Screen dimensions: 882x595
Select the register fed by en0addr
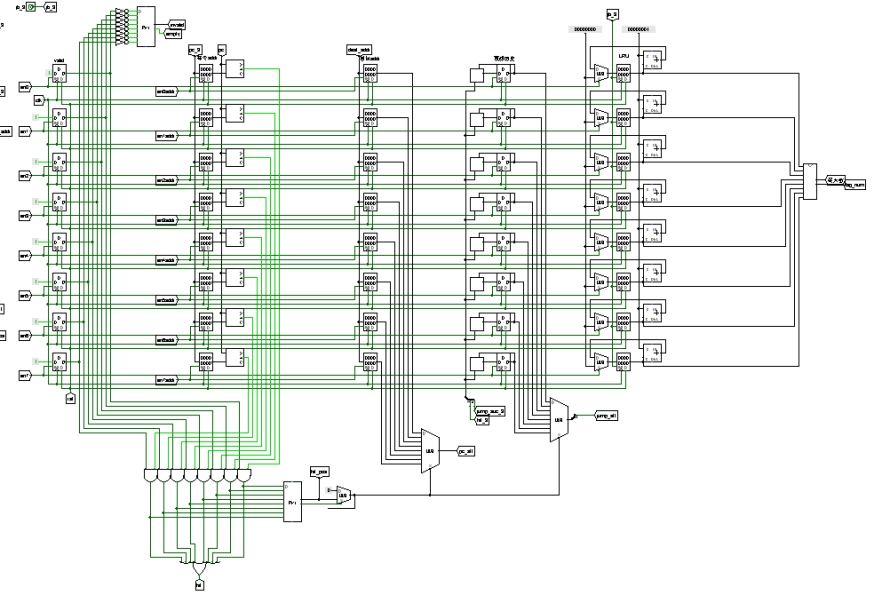tap(206, 74)
